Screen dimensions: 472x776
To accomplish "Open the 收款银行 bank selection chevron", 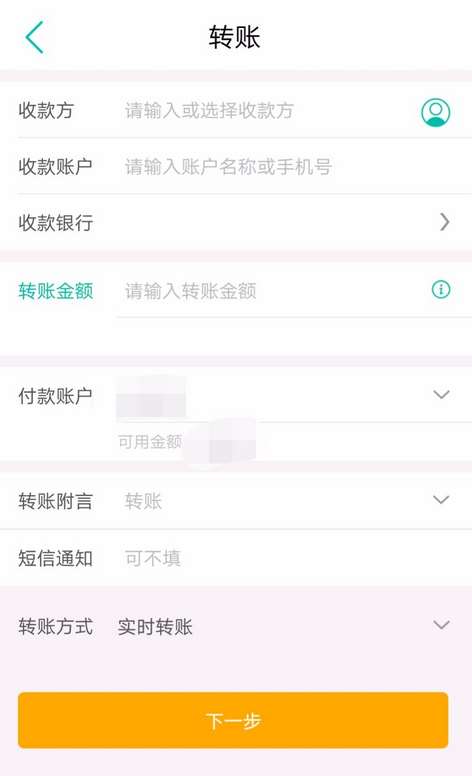I will click(x=444, y=222).
